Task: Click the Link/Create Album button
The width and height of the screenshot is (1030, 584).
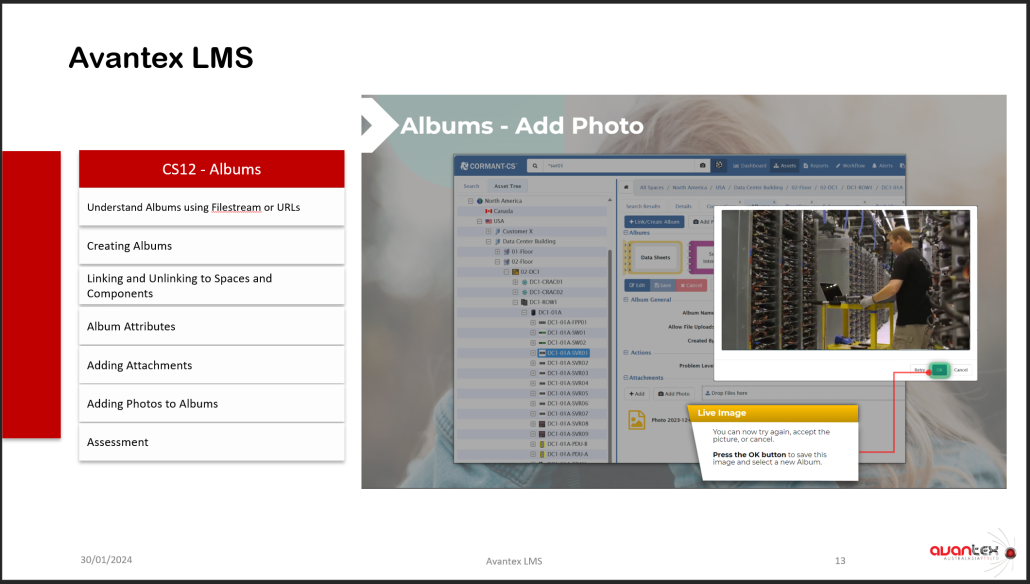Action: pyautogui.click(x=654, y=221)
